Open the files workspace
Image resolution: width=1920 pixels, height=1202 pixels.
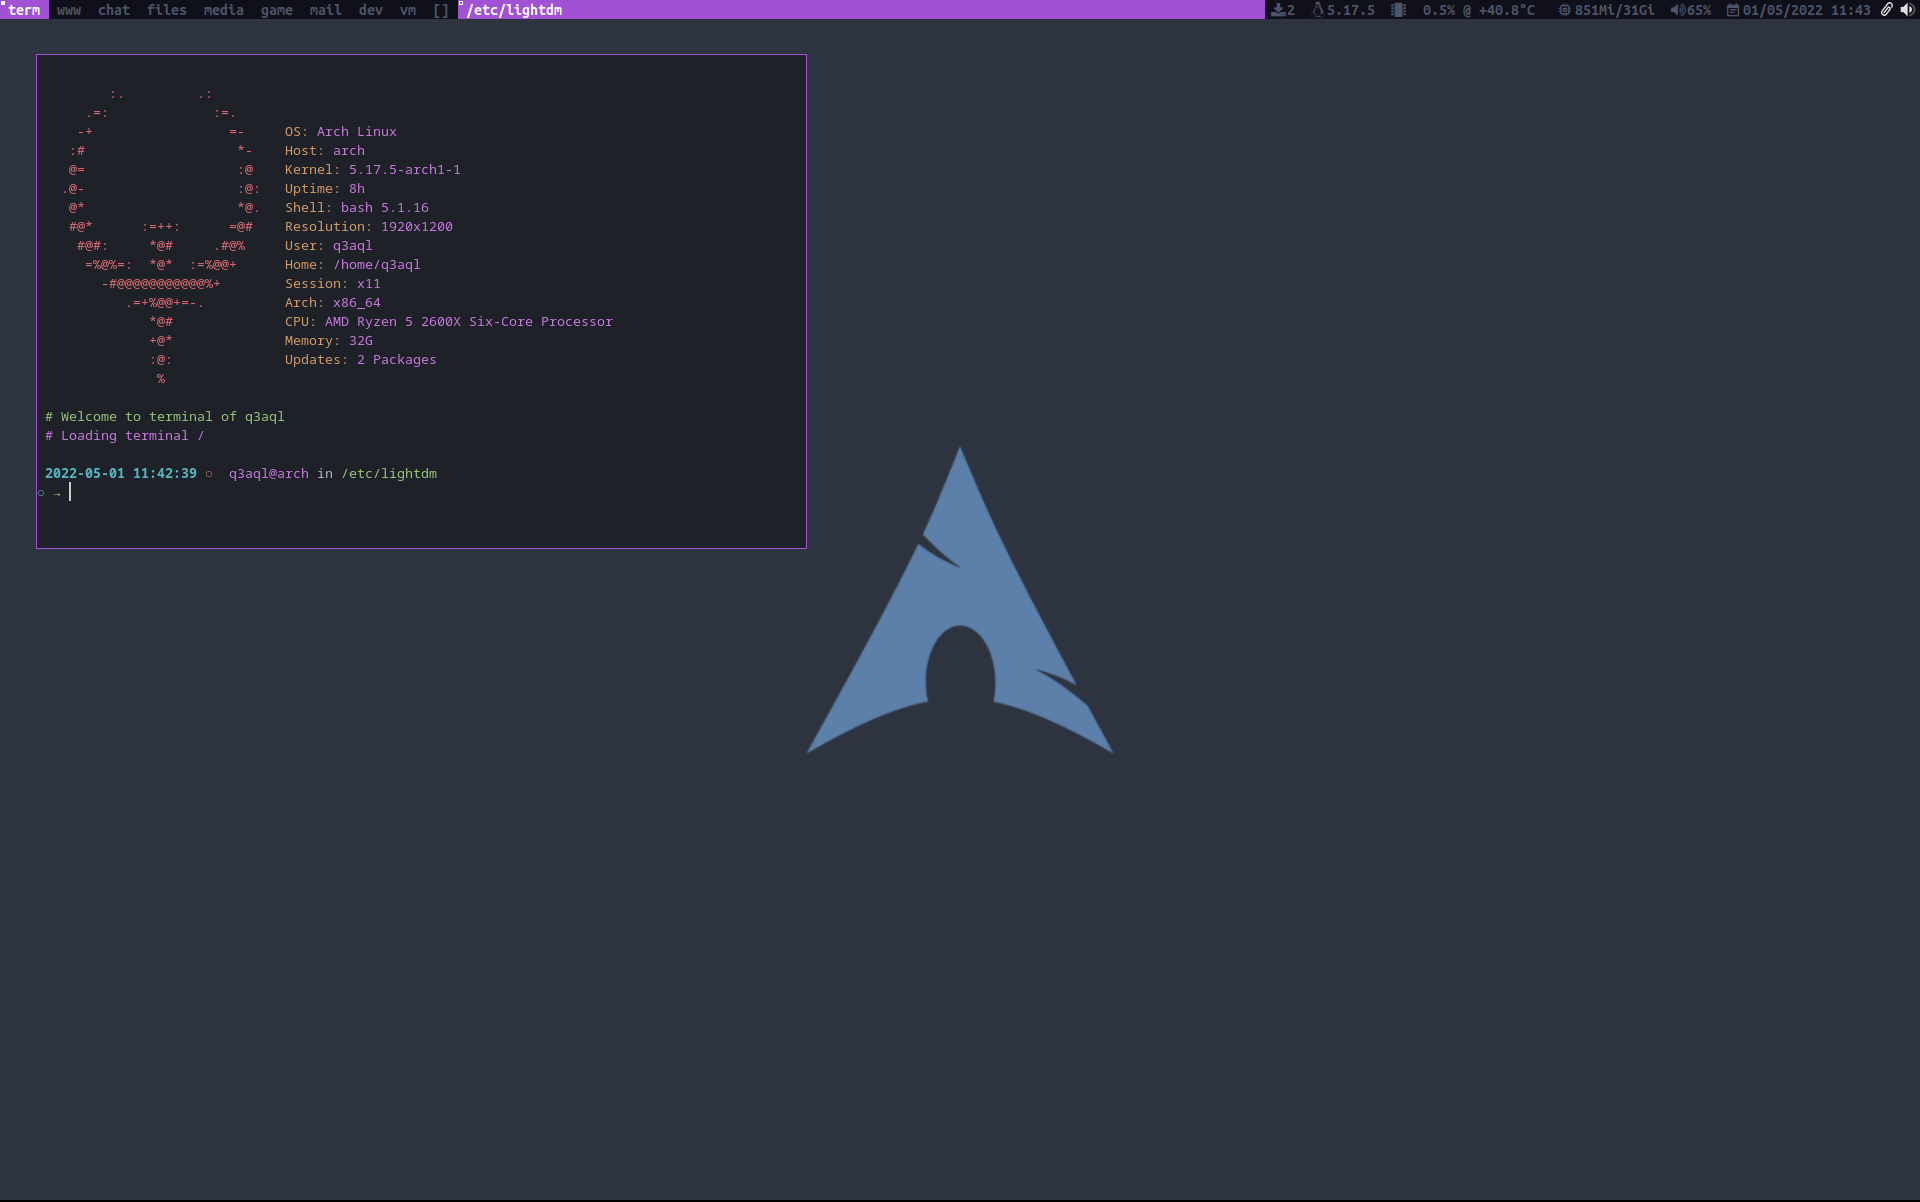pos(167,10)
